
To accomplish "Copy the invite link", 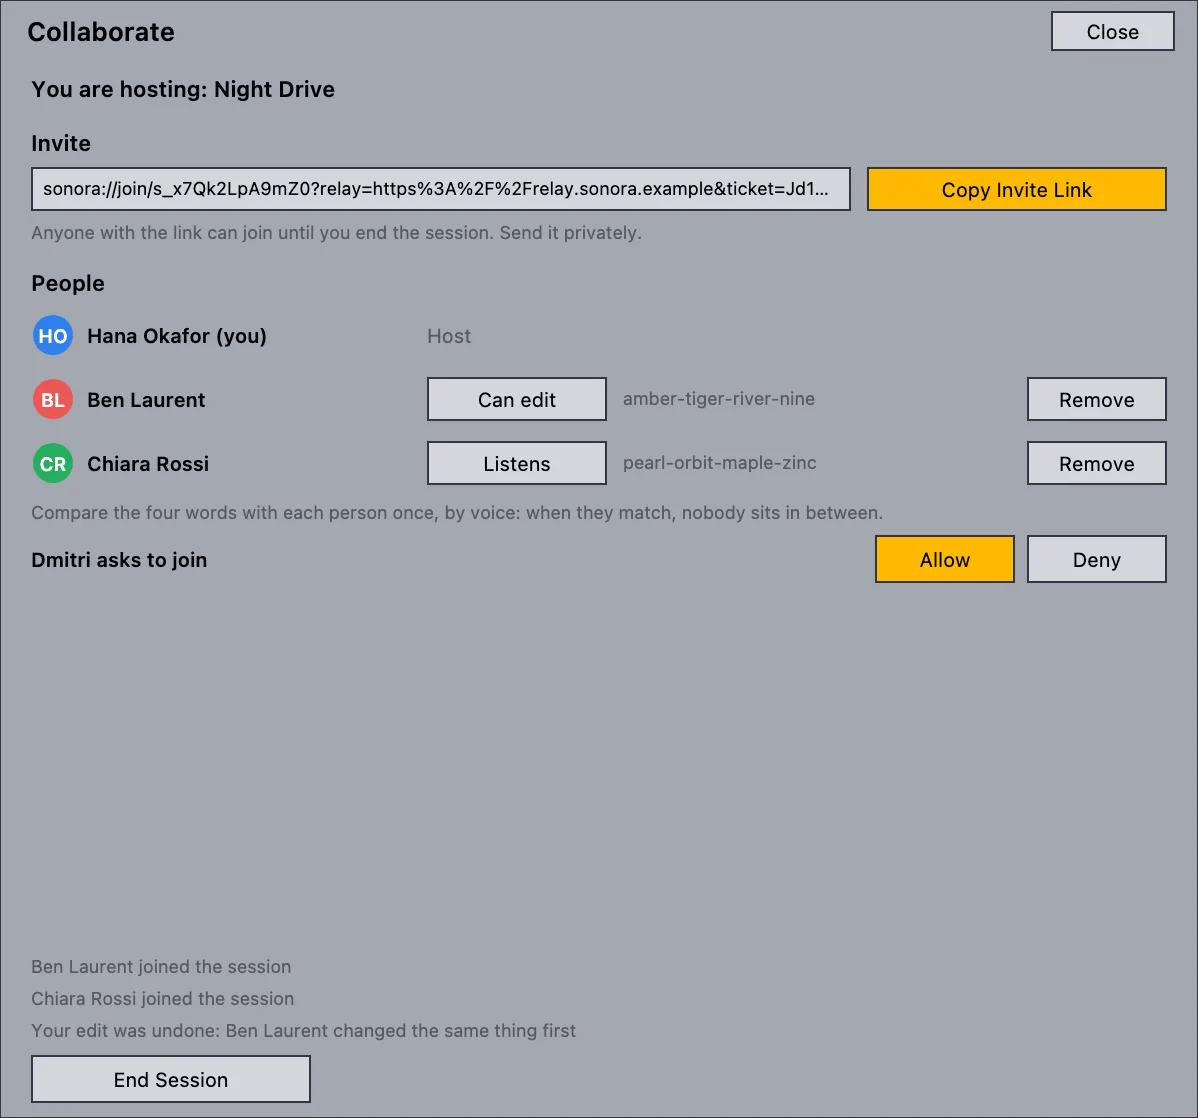I will point(1016,189).
